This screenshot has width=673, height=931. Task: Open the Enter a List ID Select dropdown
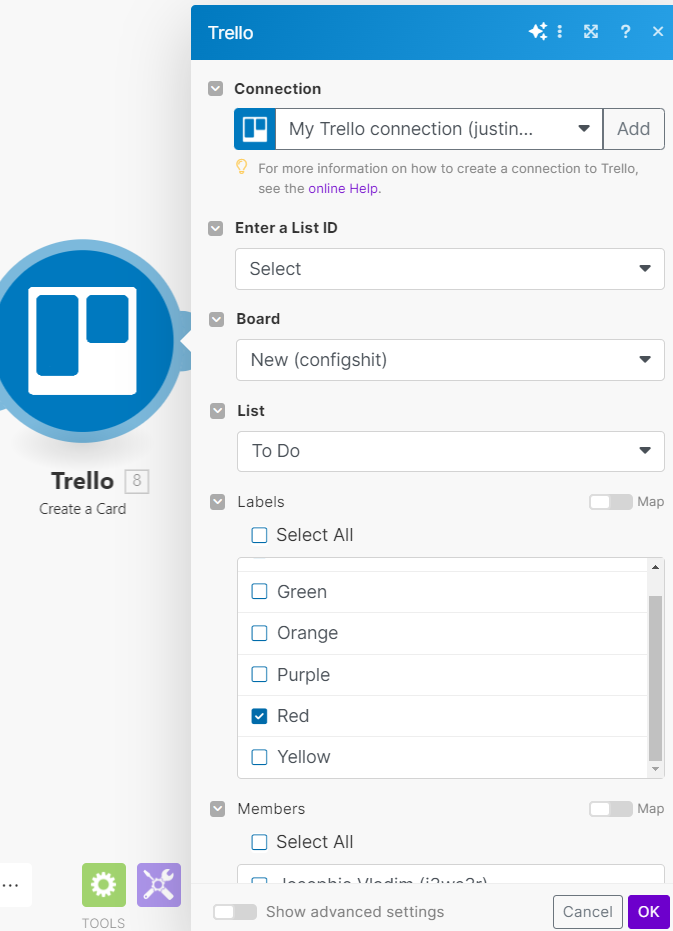click(x=450, y=269)
